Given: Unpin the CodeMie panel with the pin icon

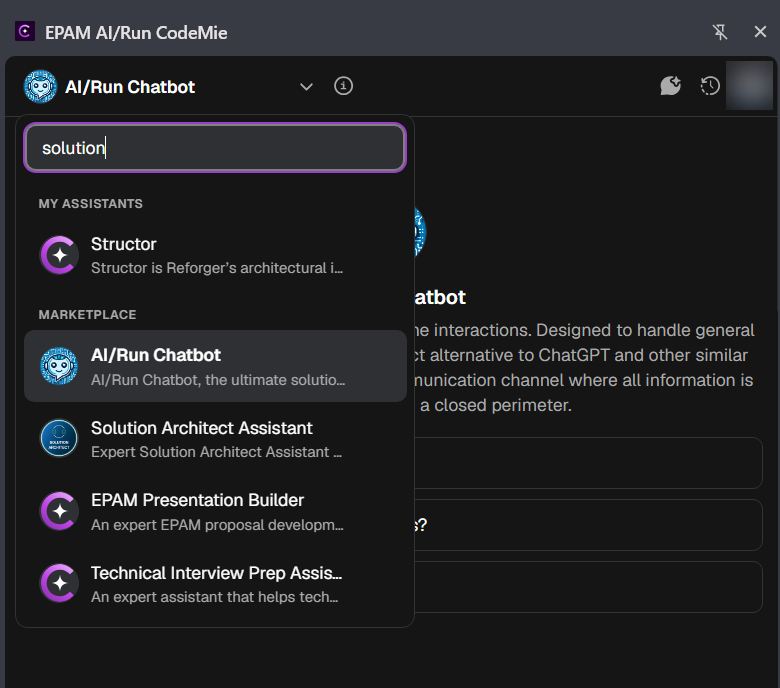Looking at the screenshot, I should [720, 32].
